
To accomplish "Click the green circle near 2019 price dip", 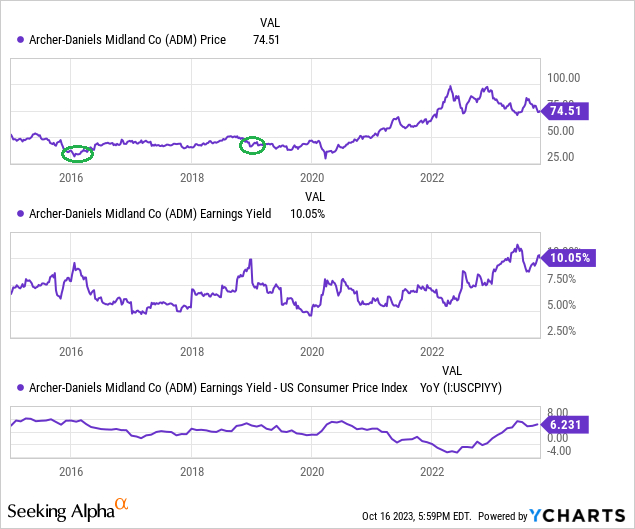I will coord(252,145).
